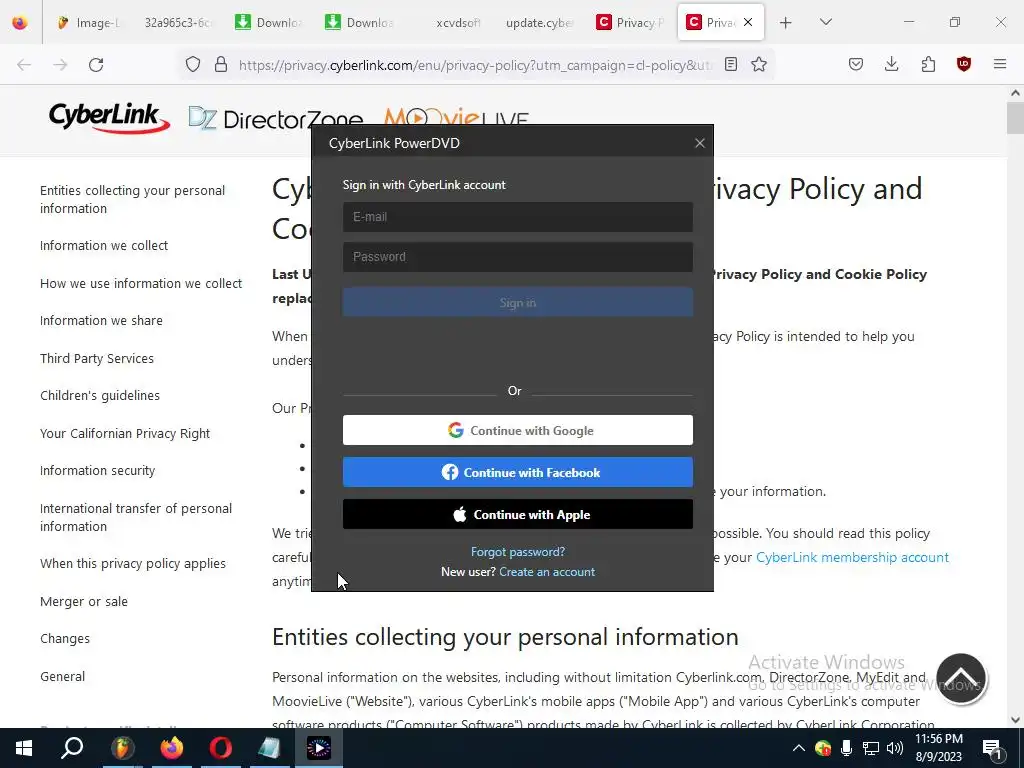The image size is (1024, 768).
Task: Open the tracking protection shield icon
Action: click(x=193, y=65)
